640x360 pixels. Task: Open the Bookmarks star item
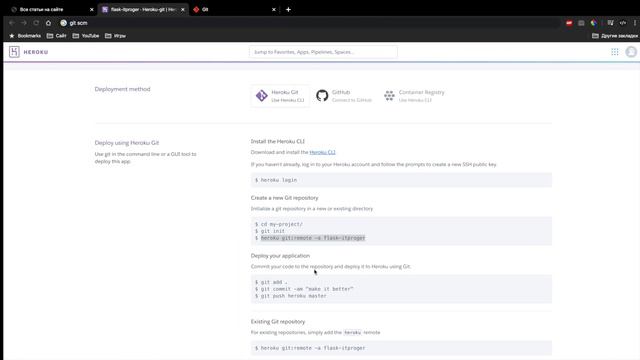point(25,36)
